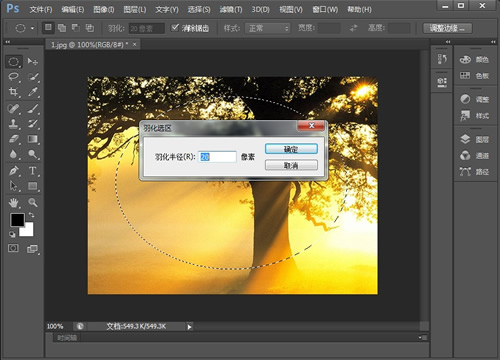The width and height of the screenshot is (500, 360).
Task: Open the Style (样式) dropdown
Action: (267, 28)
